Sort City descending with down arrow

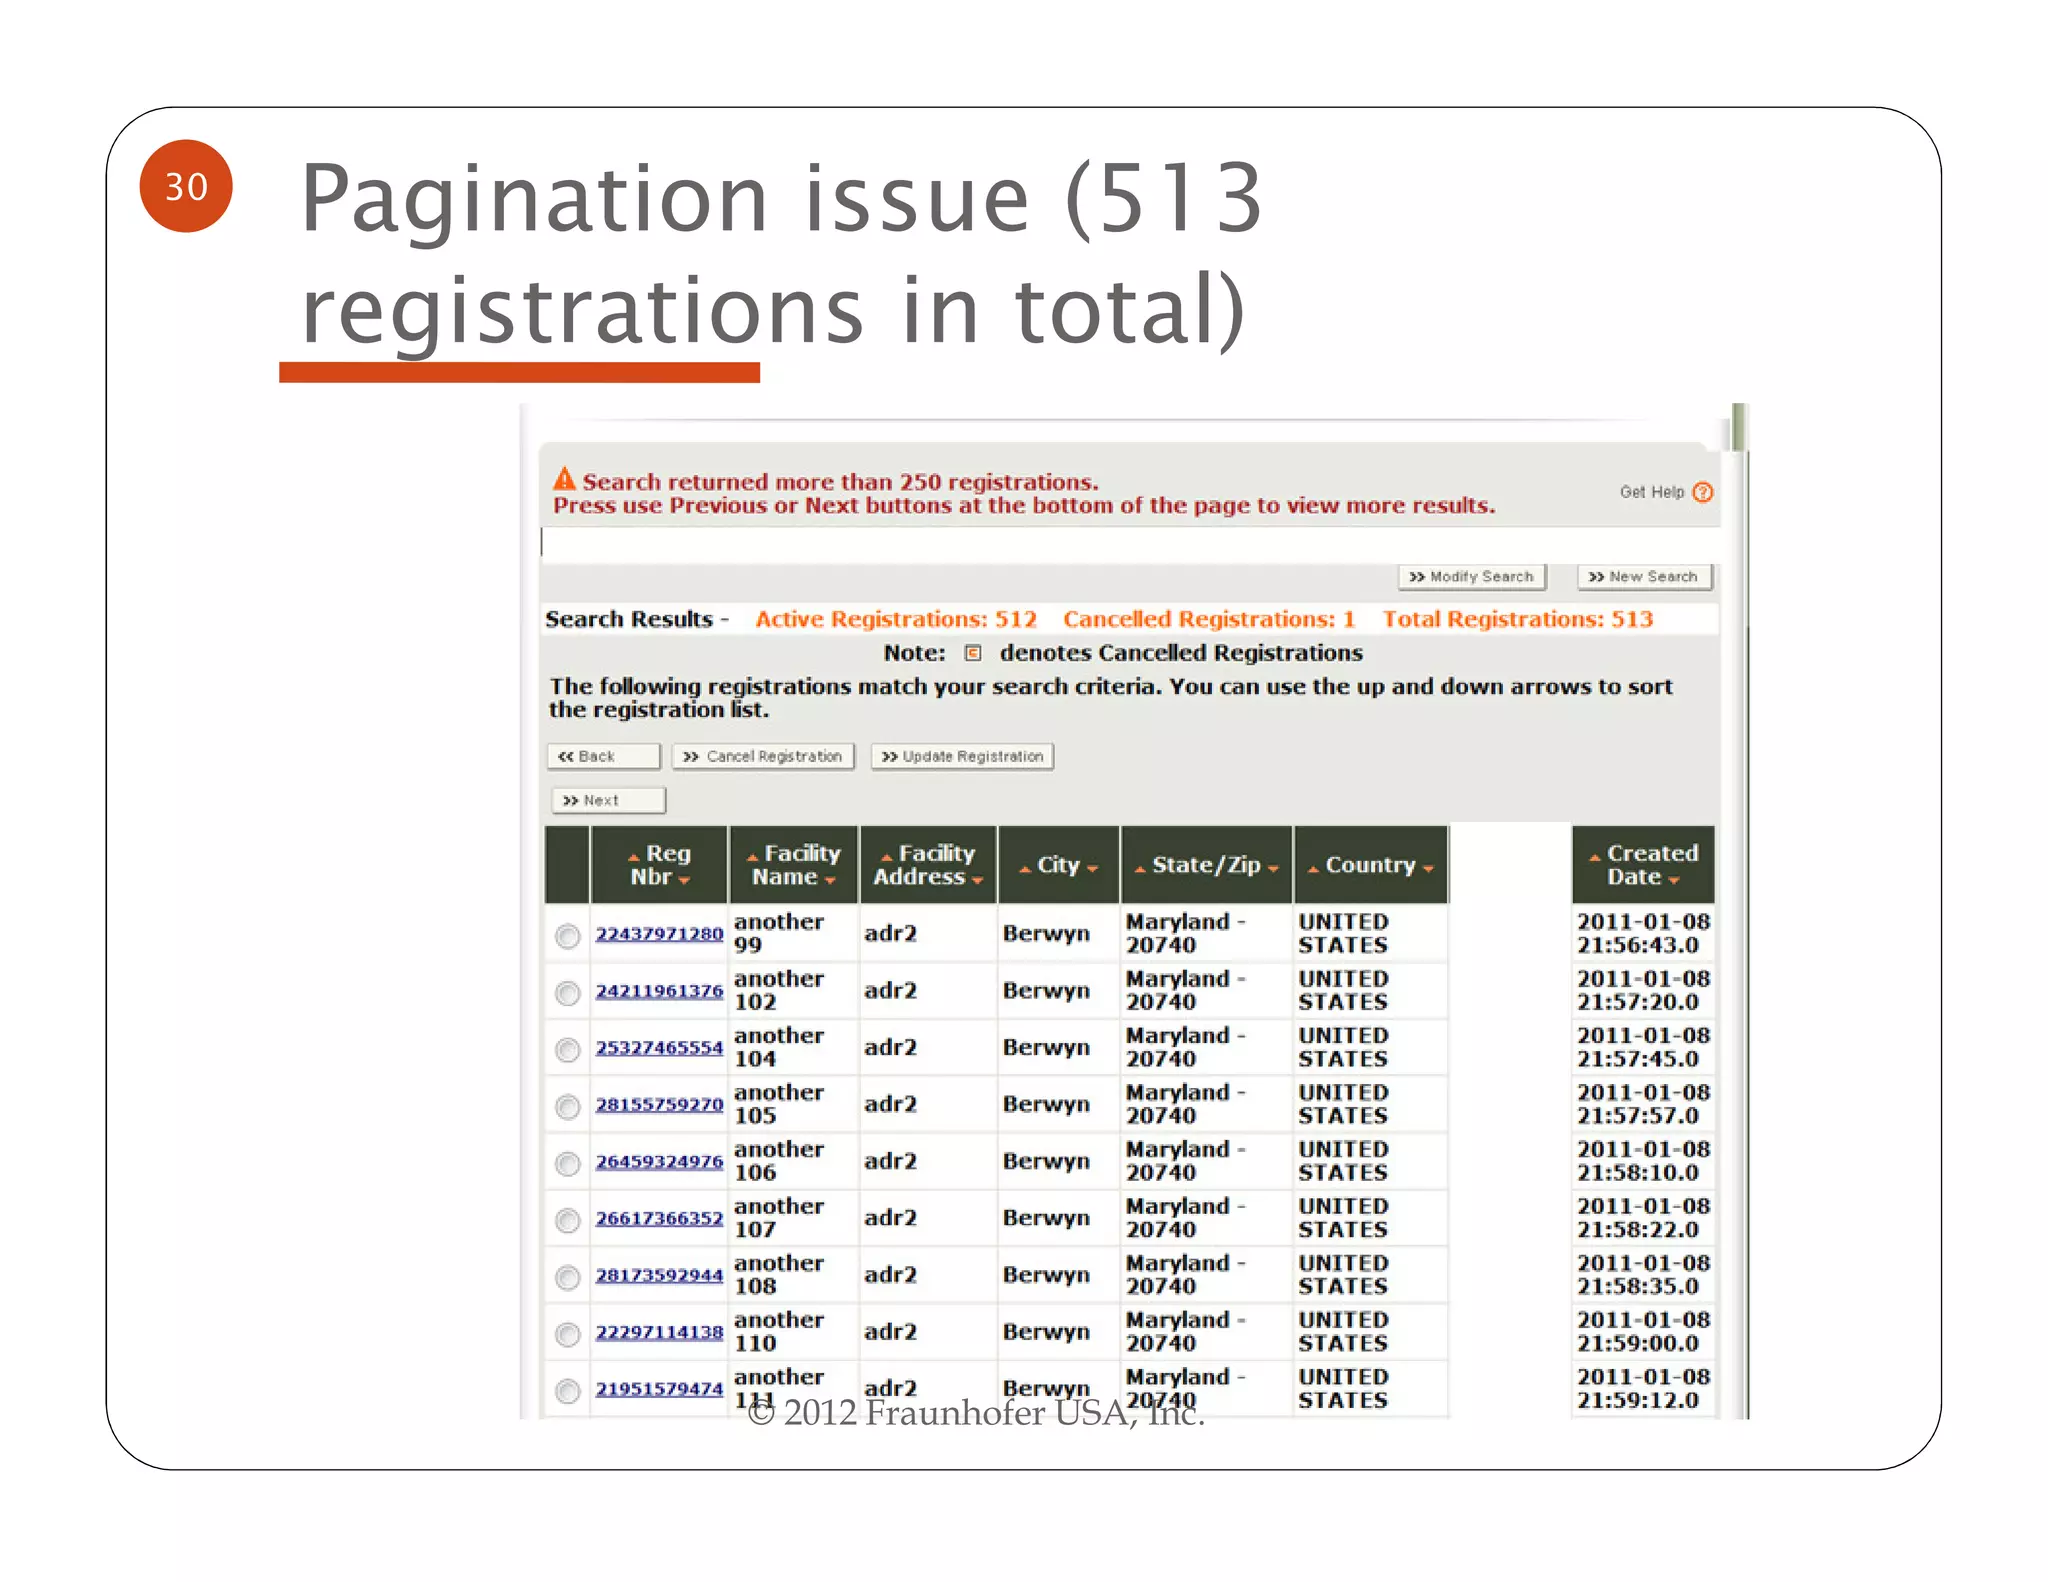[1092, 869]
